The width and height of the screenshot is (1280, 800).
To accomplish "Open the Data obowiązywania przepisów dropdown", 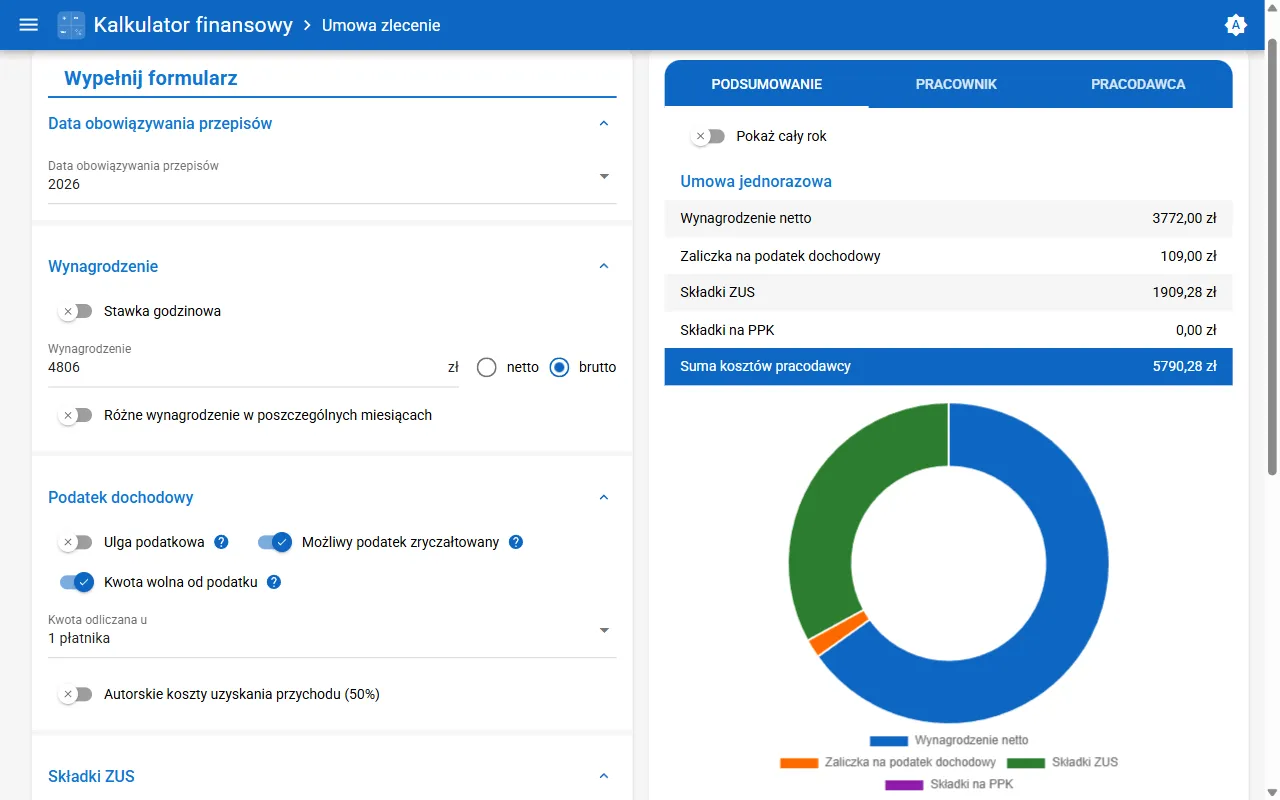I will pos(332,176).
